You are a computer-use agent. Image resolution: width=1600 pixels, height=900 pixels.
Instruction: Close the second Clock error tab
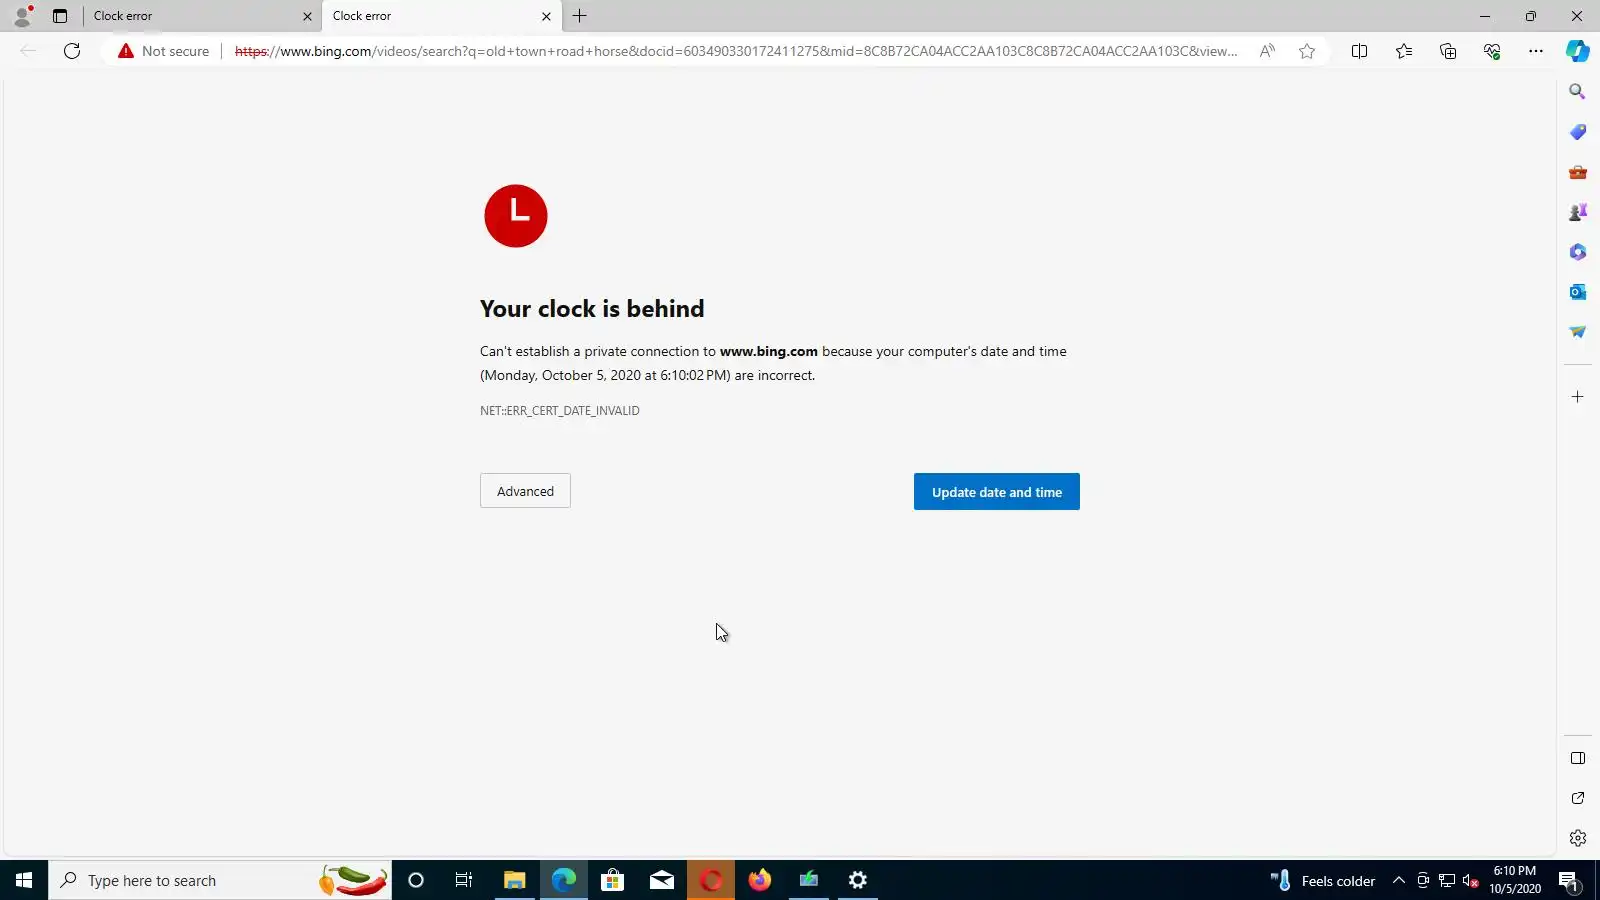click(x=546, y=16)
